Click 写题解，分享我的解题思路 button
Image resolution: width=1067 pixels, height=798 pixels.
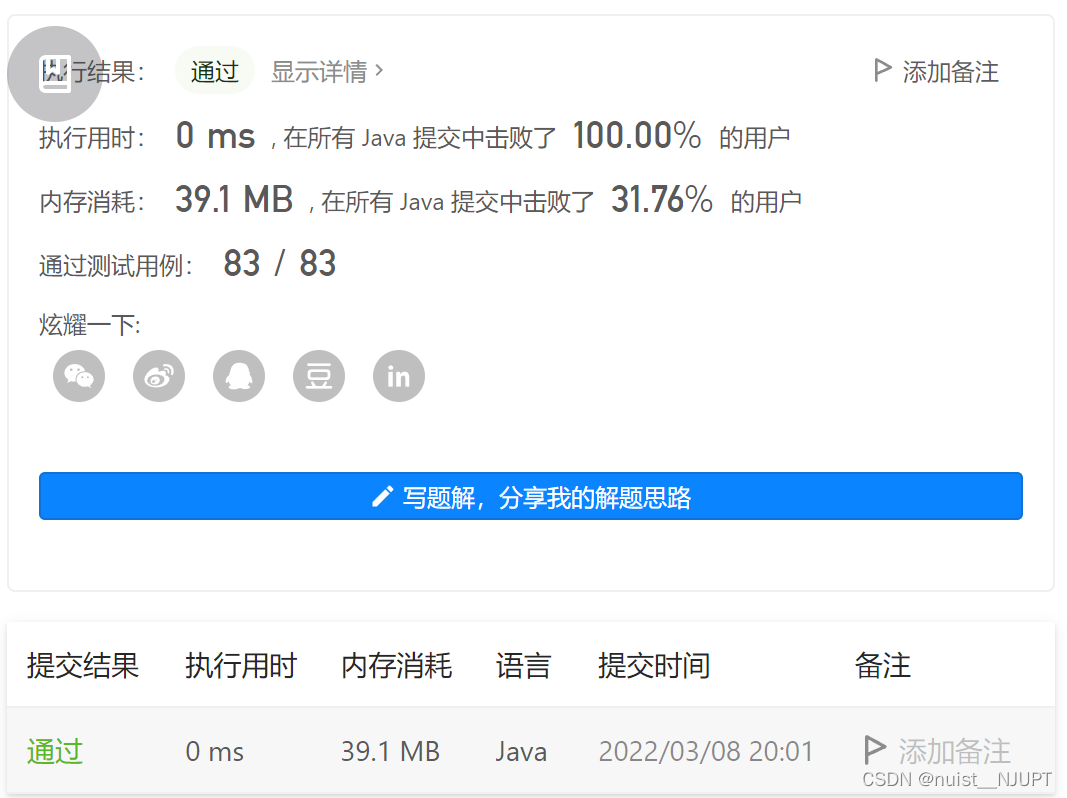point(531,495)
